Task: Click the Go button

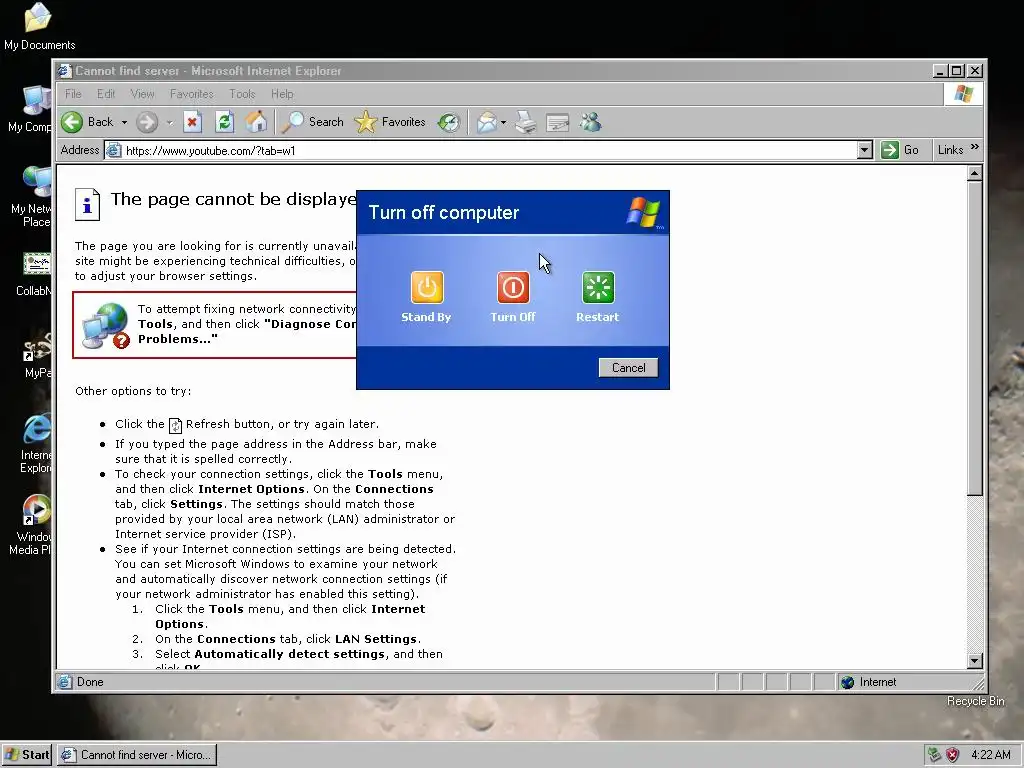Action: click(x=901, y=150)
